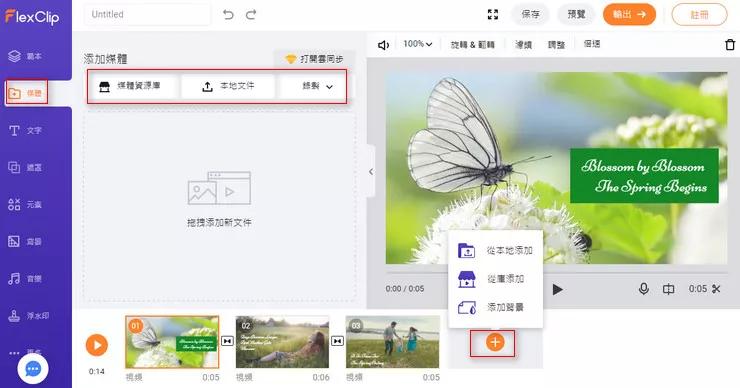Click orange plus add-scene button
This screenshot has height=388, width=740.
[495, 342]
